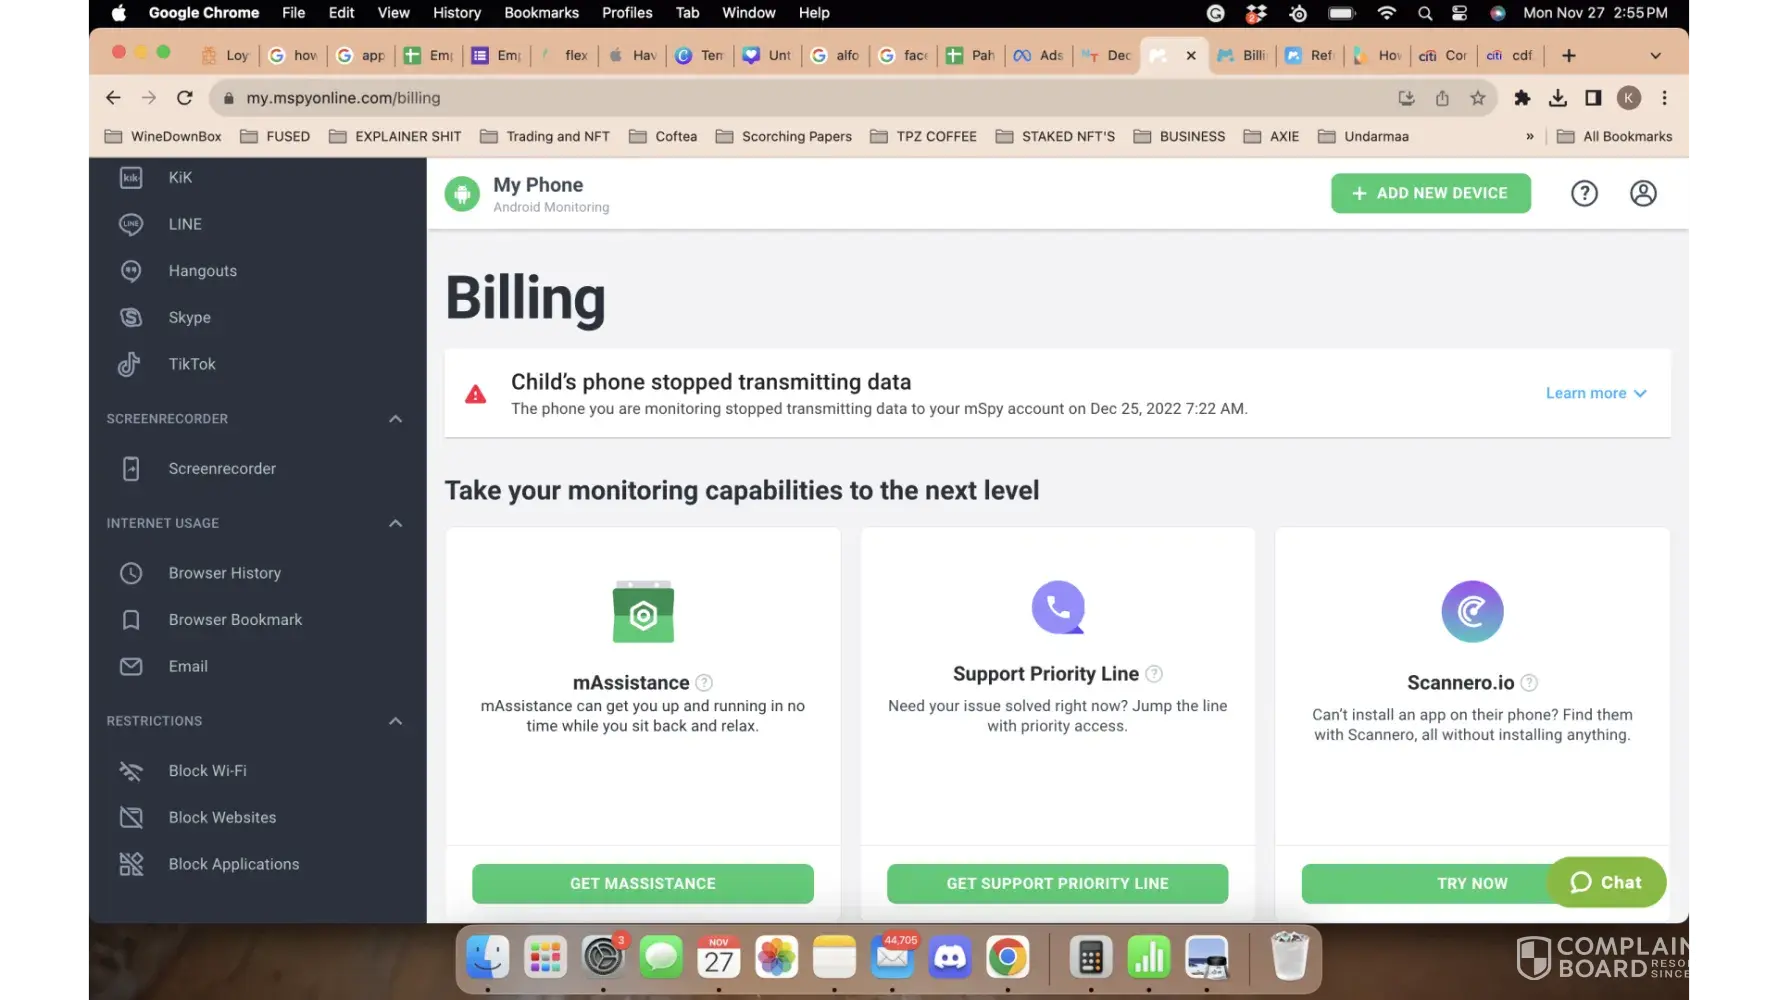Open Block Wi-Fi restrictions
1778x1000 pixels.
click(207, 771)
